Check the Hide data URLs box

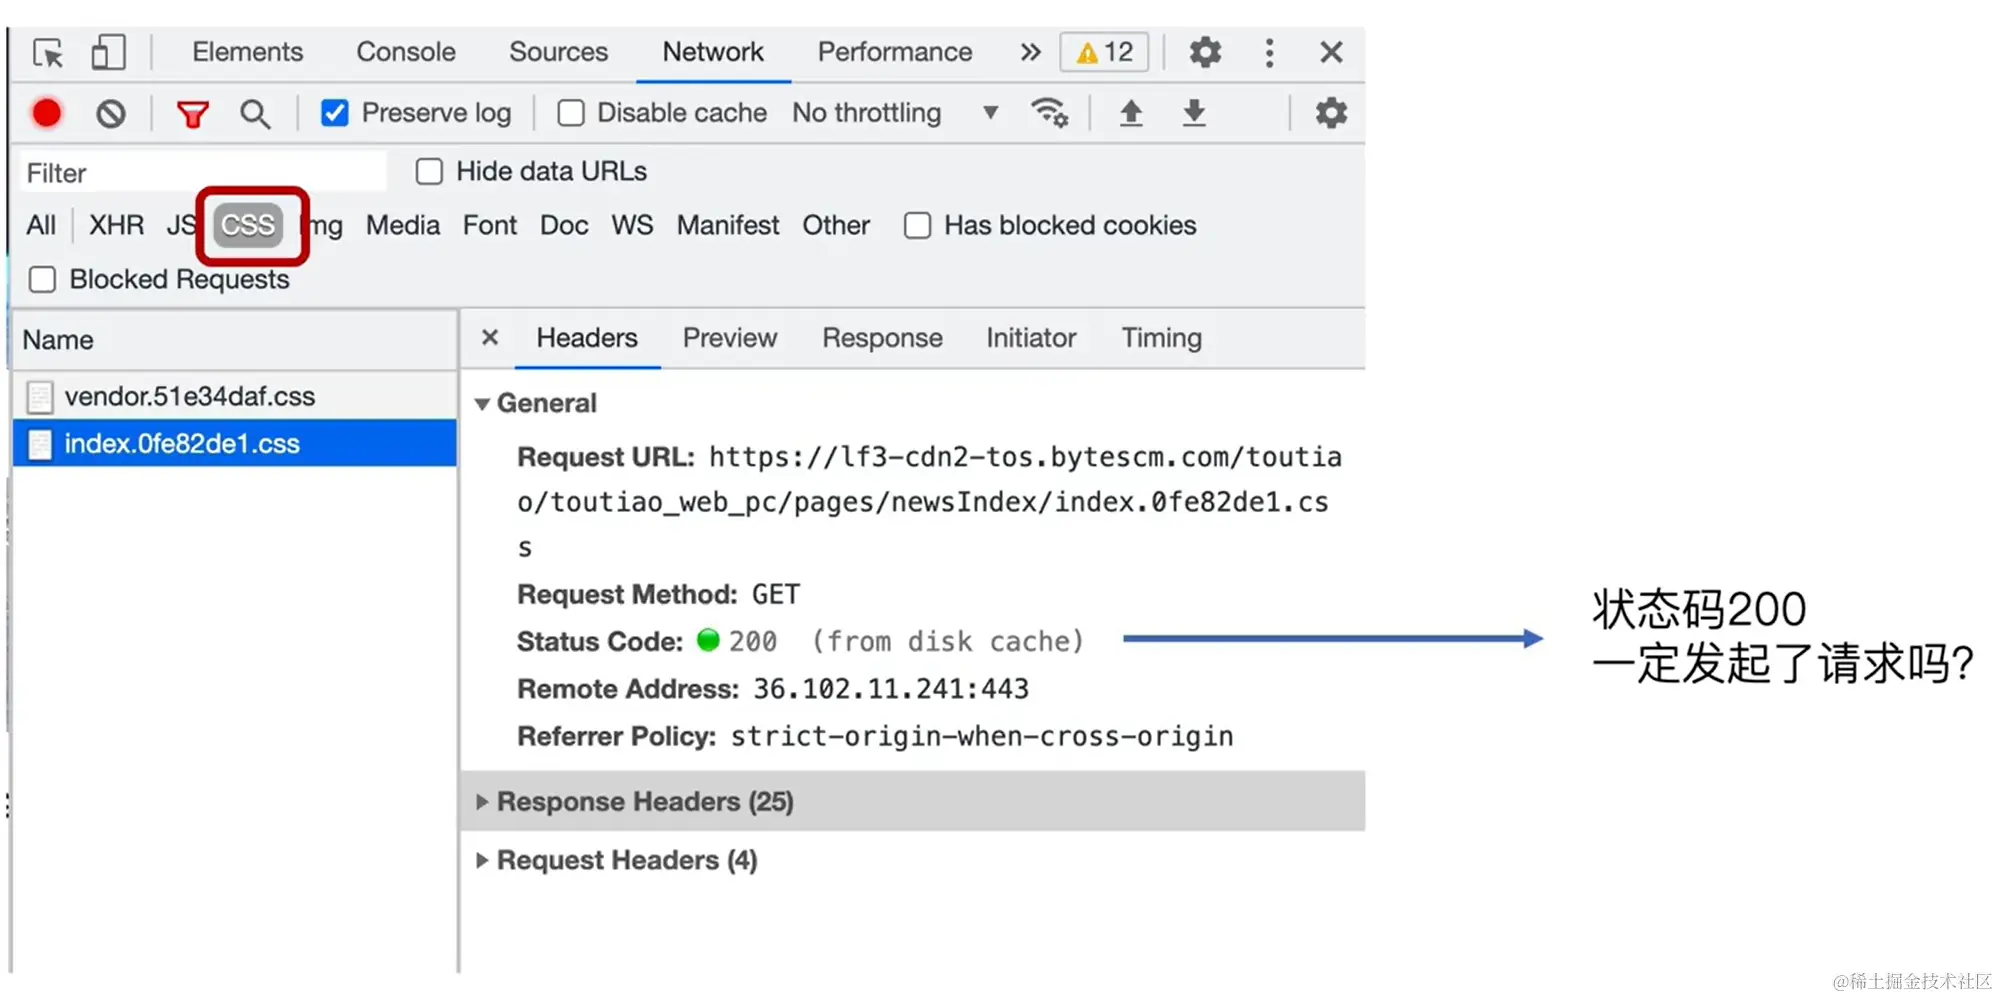(430, 172)
